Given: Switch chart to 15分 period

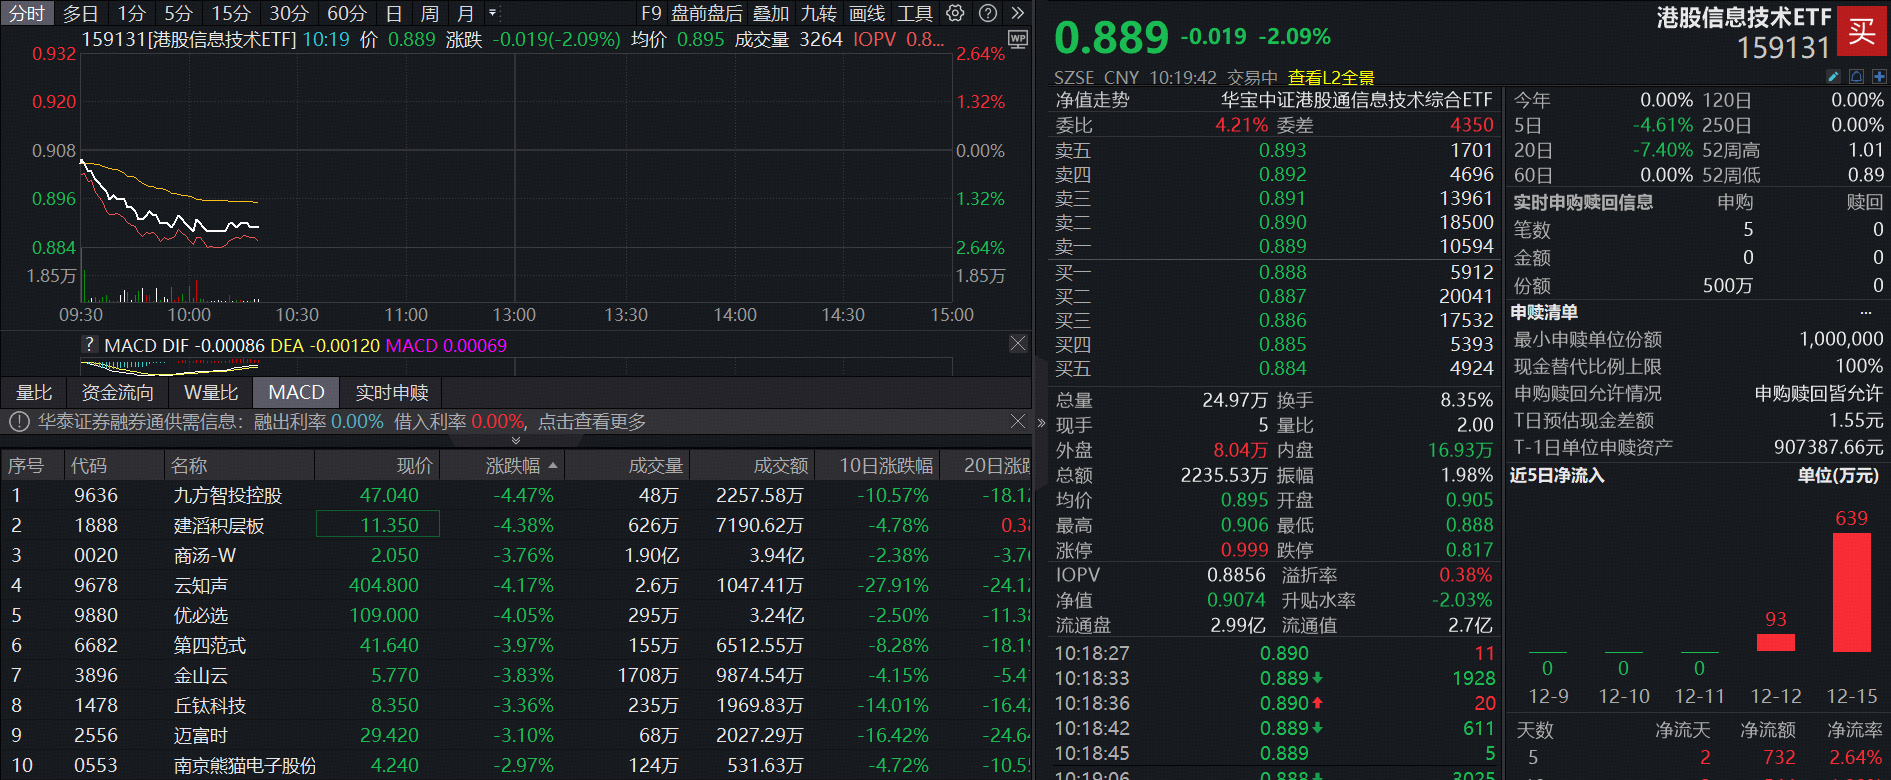Looking at the screenshot, I should tap(230, 13).
